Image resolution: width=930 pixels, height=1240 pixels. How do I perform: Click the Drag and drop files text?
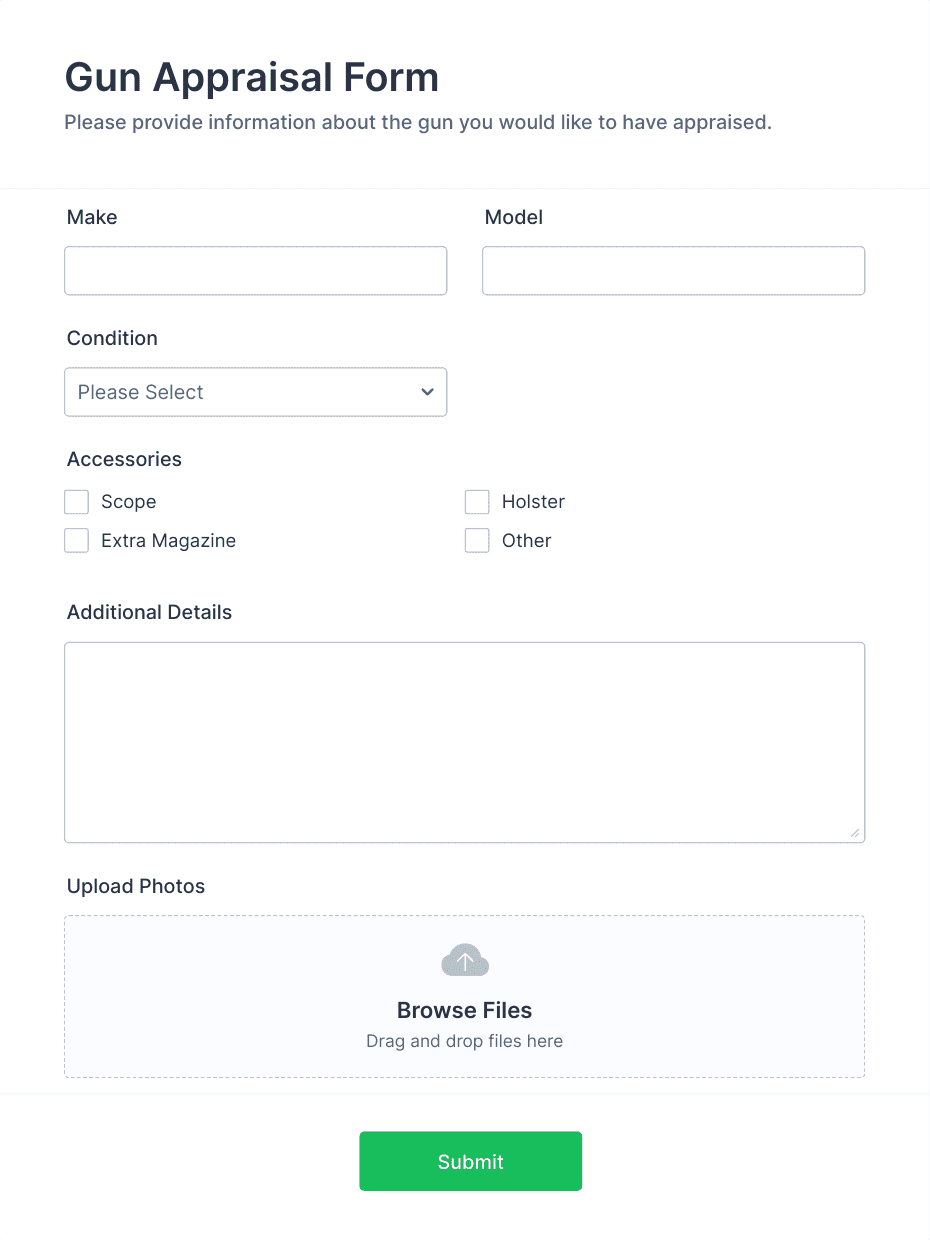click(464, 1041)
